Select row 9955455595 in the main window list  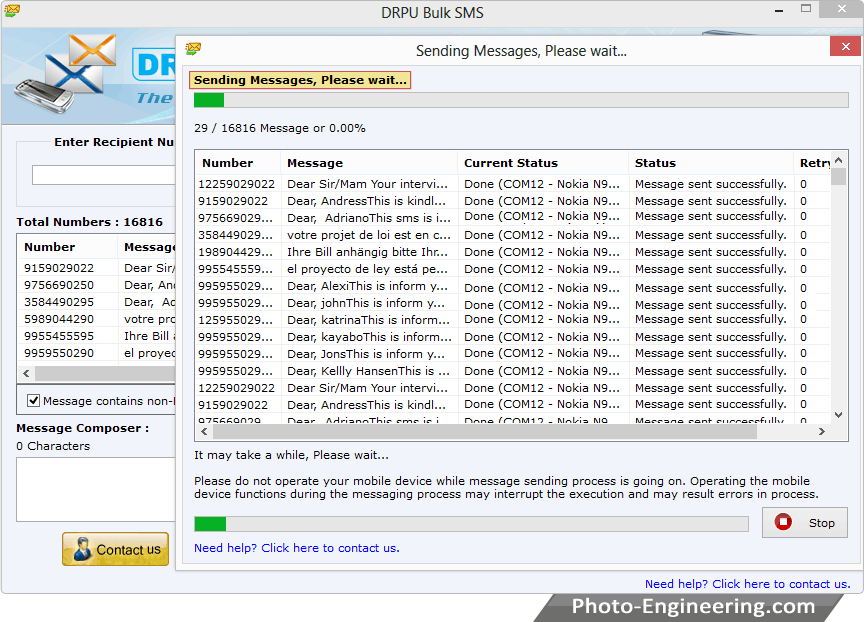click(x=97, y=336)
